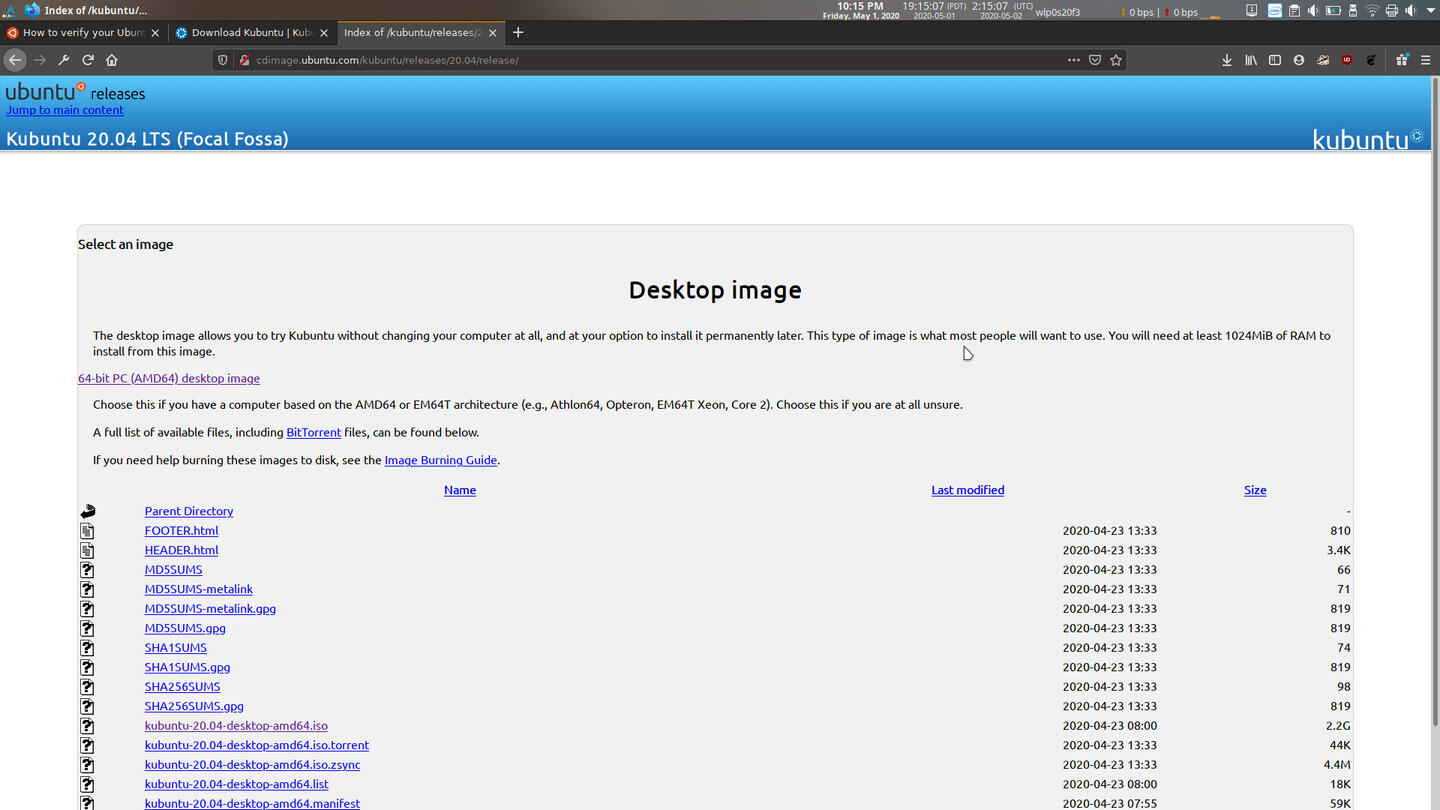Open kubuntu-20.04-desktop-amd64.list link
This screenshot has height=810, width=1440.
[236, 784]
